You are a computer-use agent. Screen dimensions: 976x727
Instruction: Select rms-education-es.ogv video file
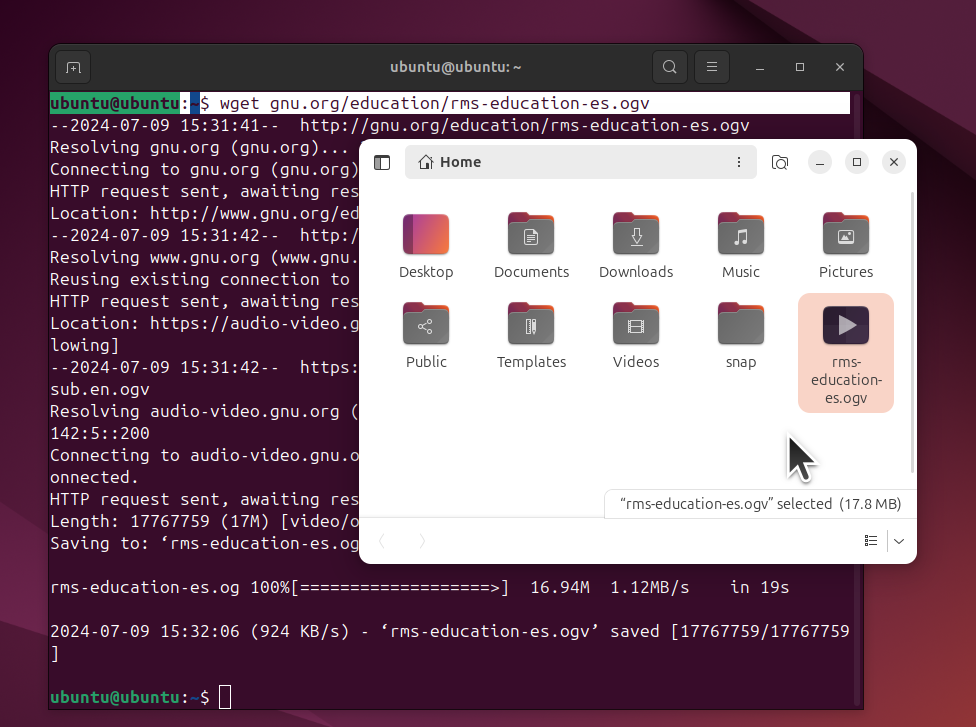pos(846,353)
